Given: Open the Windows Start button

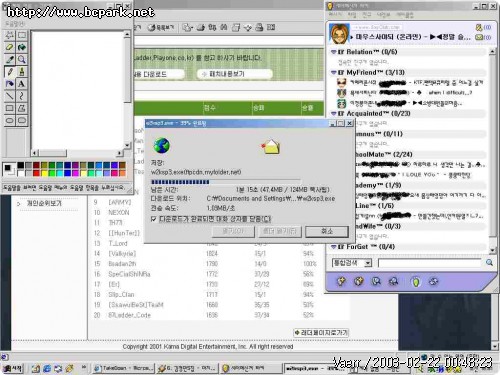Looking at the screenshot, I should tap(13, 368).
